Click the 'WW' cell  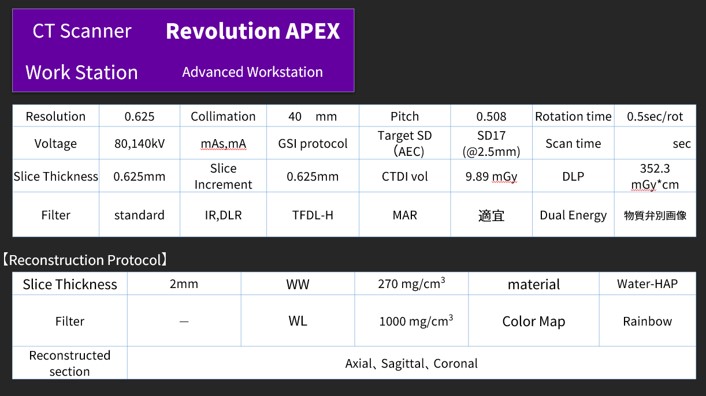pos(298,284)
